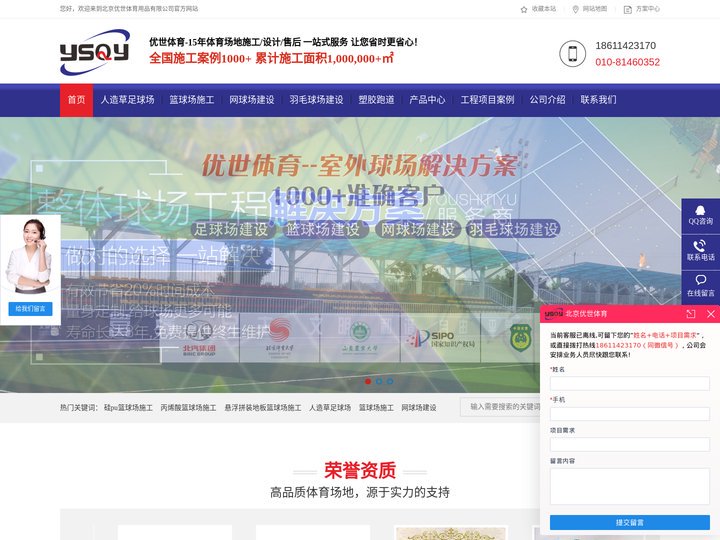Click the 悬浮拼装地板篮球场施工 keyword link
This screenshot has width=720, height=540.
(x=263, y=408)
